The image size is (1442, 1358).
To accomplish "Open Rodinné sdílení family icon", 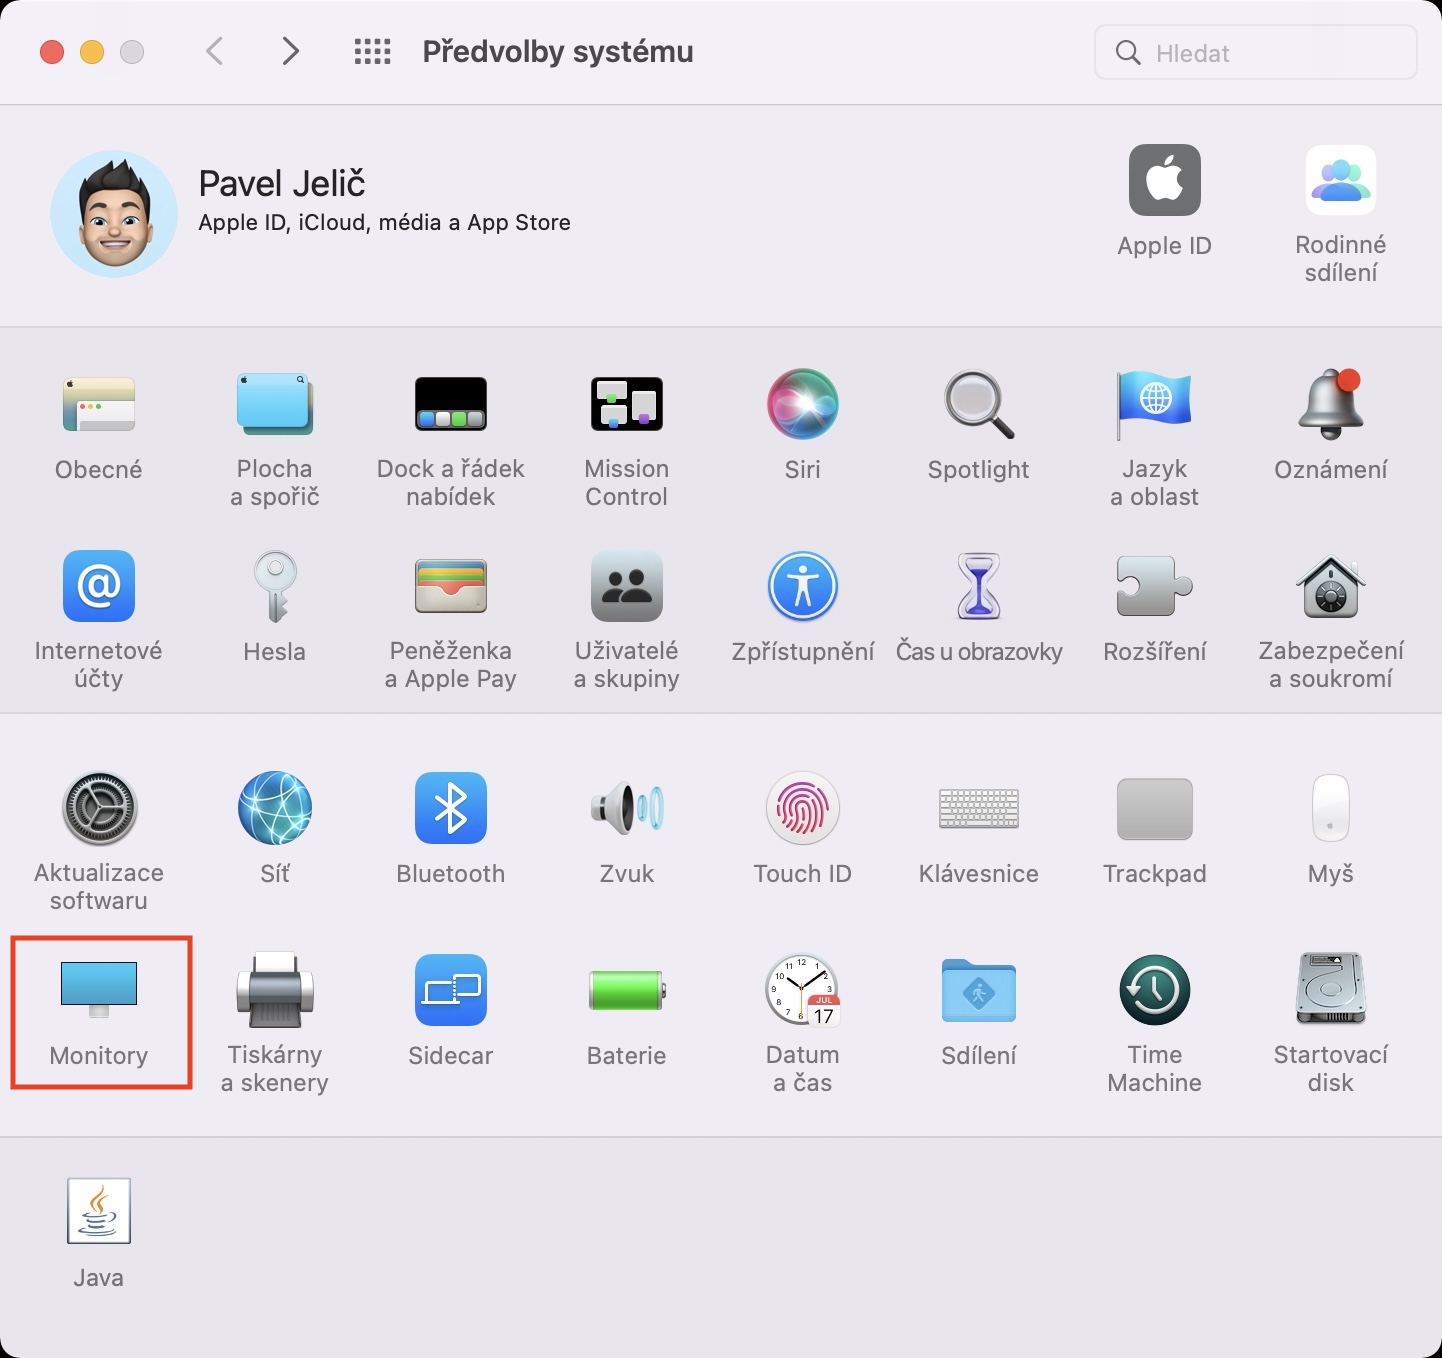I will [x=1341, y=180].
